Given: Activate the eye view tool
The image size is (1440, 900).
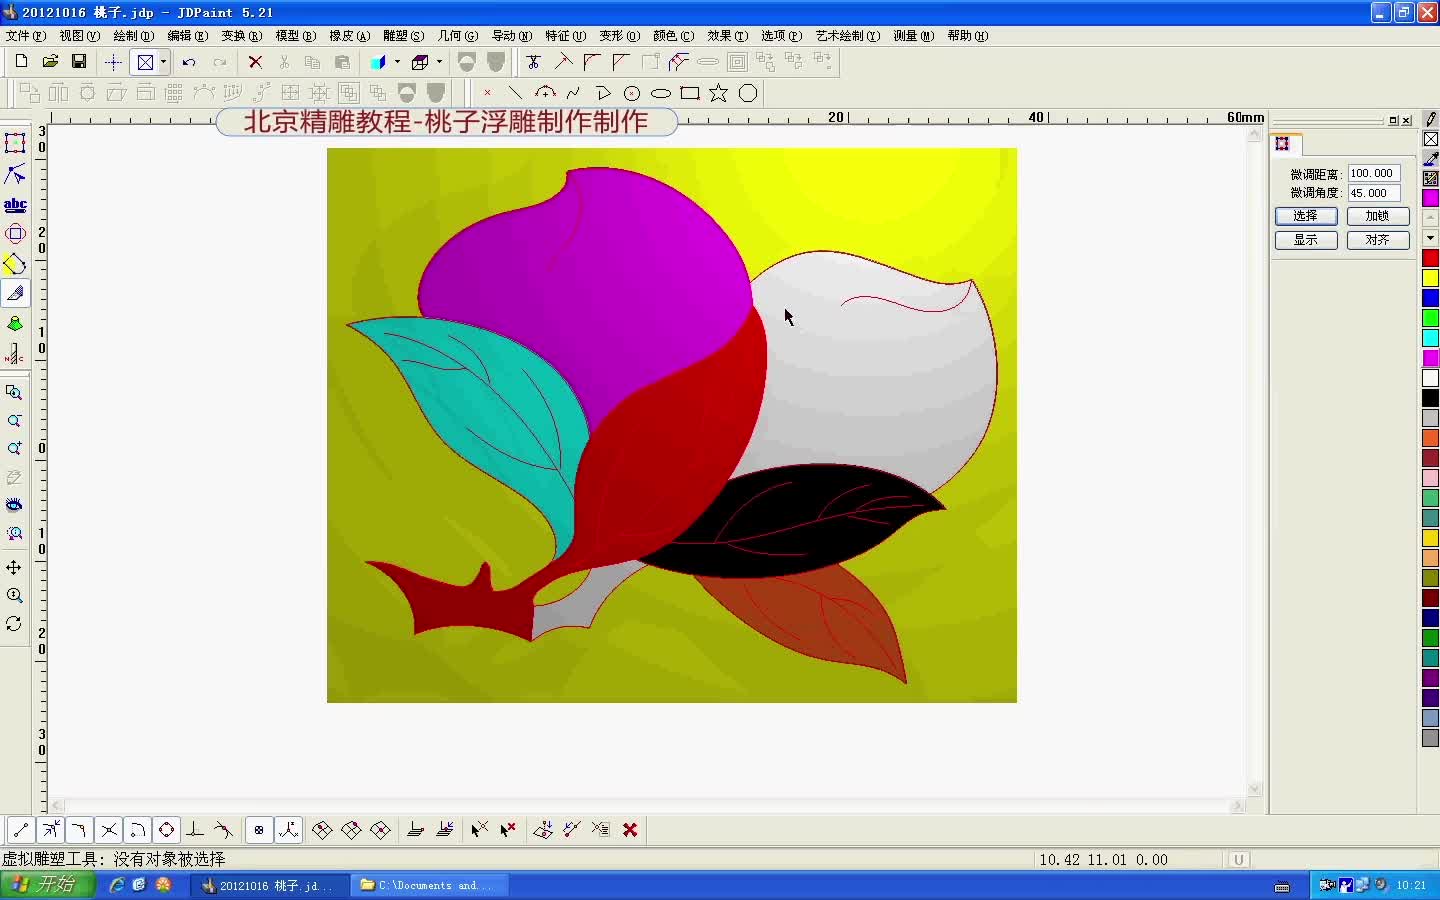Looking at the screenshot, I should 15,505.
